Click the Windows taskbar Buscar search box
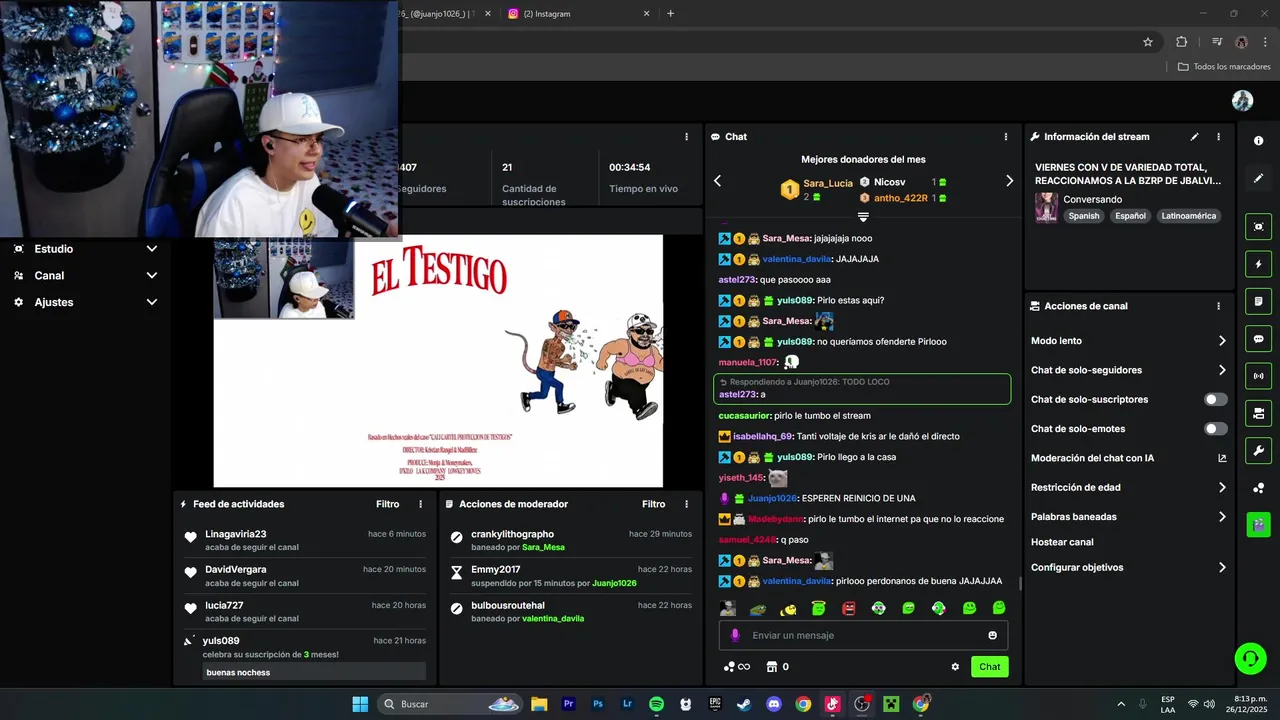Viewport: 1280px width, 720px height. [x=448, y=704]
